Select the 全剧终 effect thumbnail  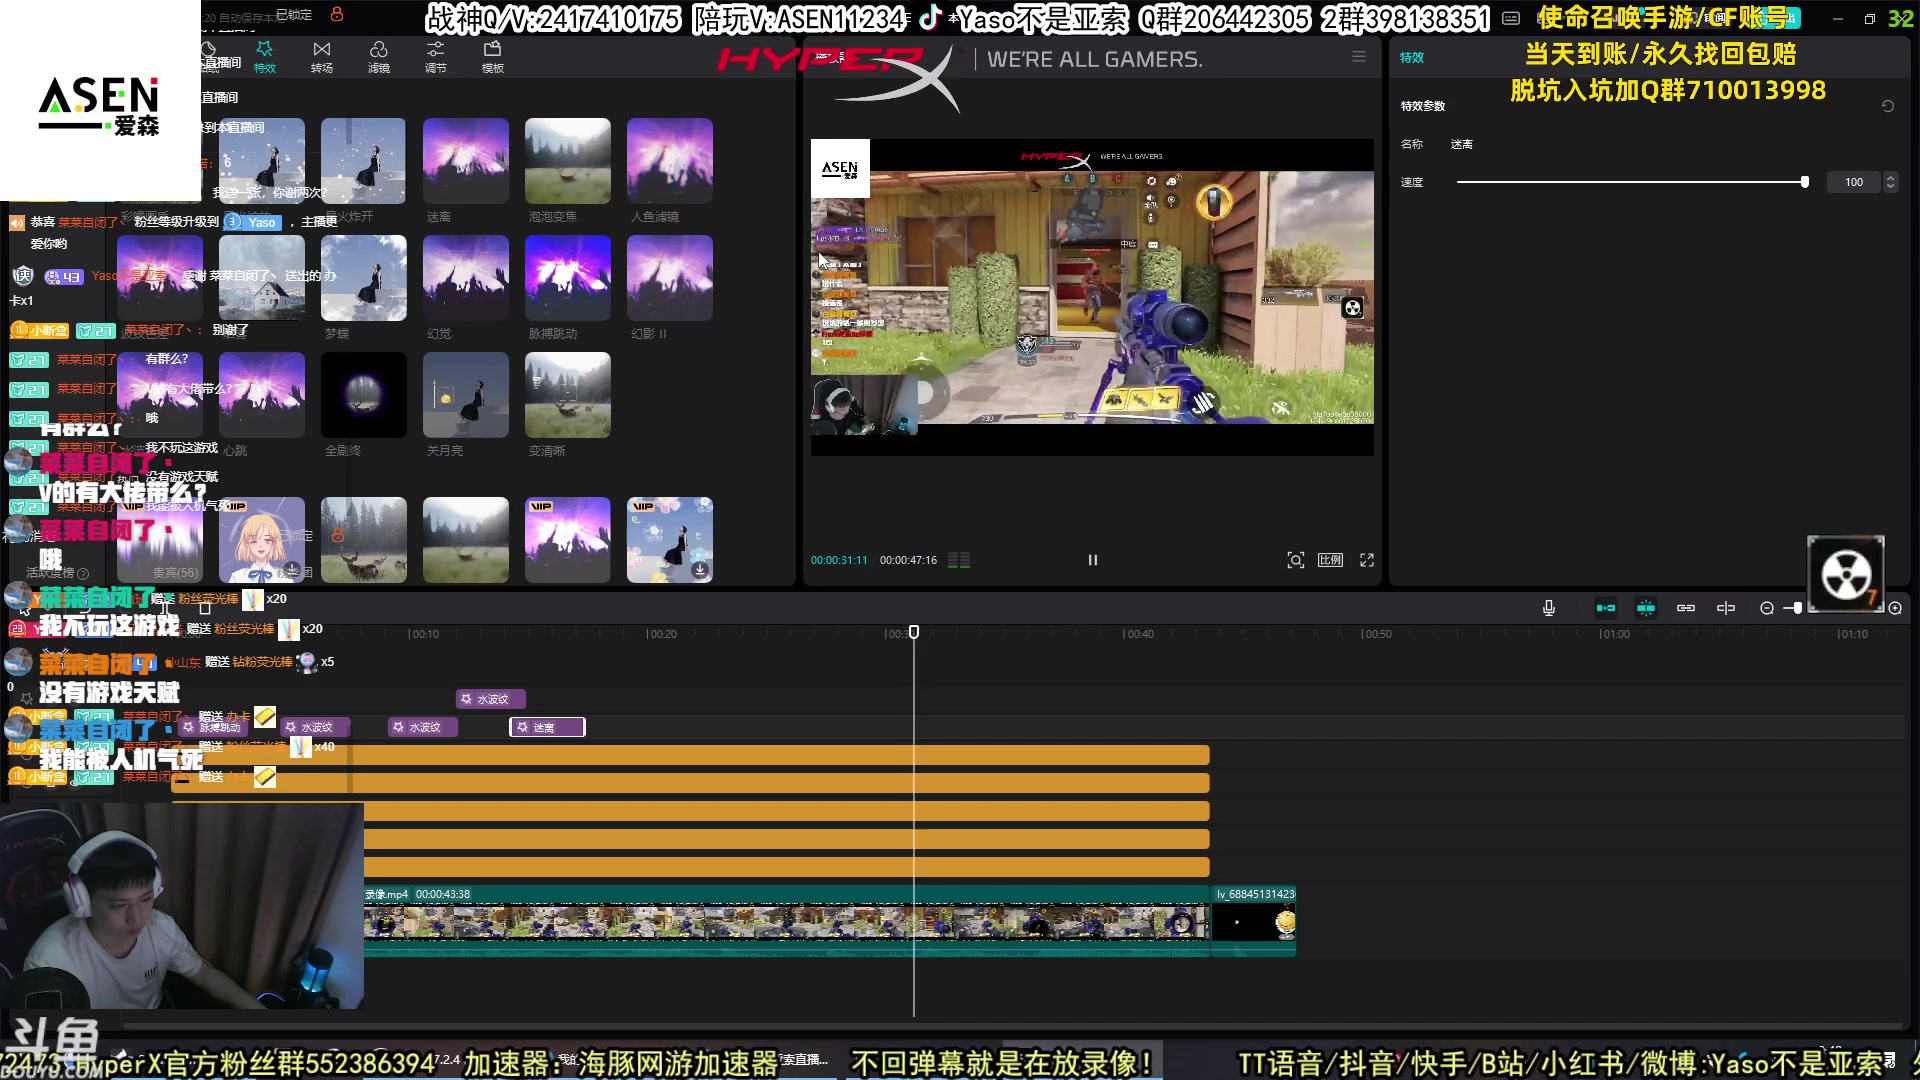coord(364,395)
